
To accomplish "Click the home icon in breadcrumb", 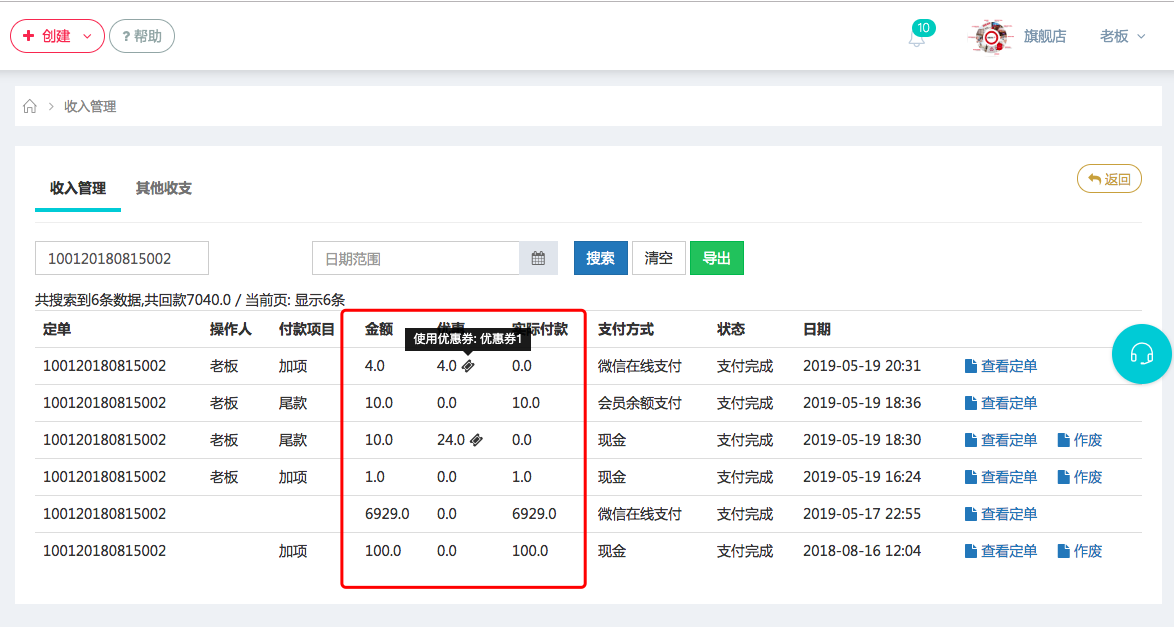I will (x=30, y=106).
